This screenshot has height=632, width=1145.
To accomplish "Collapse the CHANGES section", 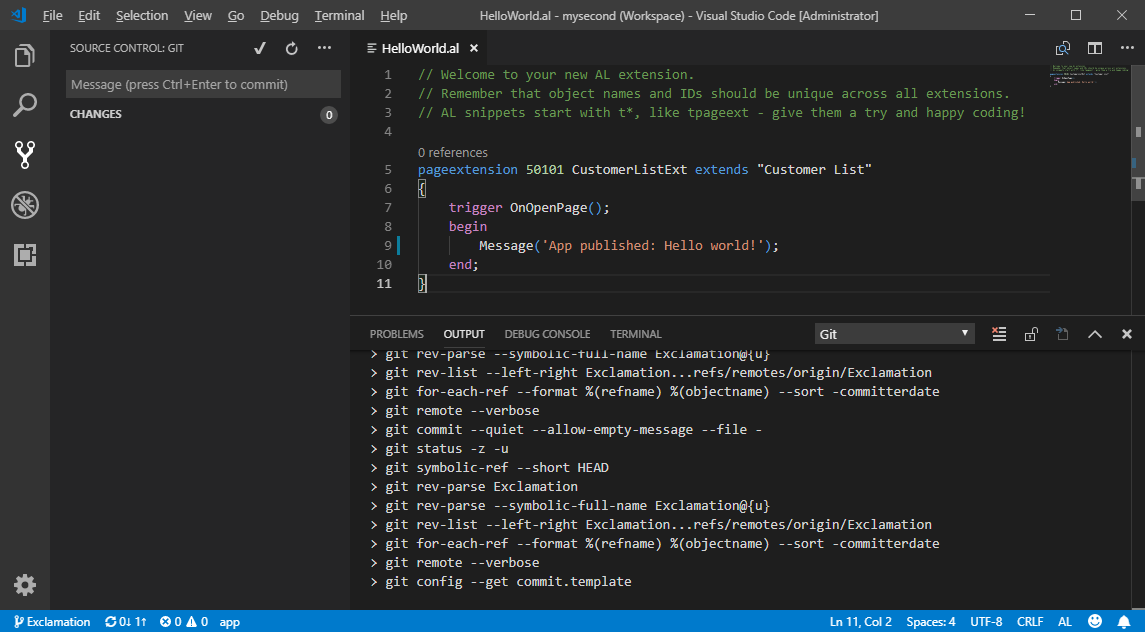I will click(x=96, y=115).
